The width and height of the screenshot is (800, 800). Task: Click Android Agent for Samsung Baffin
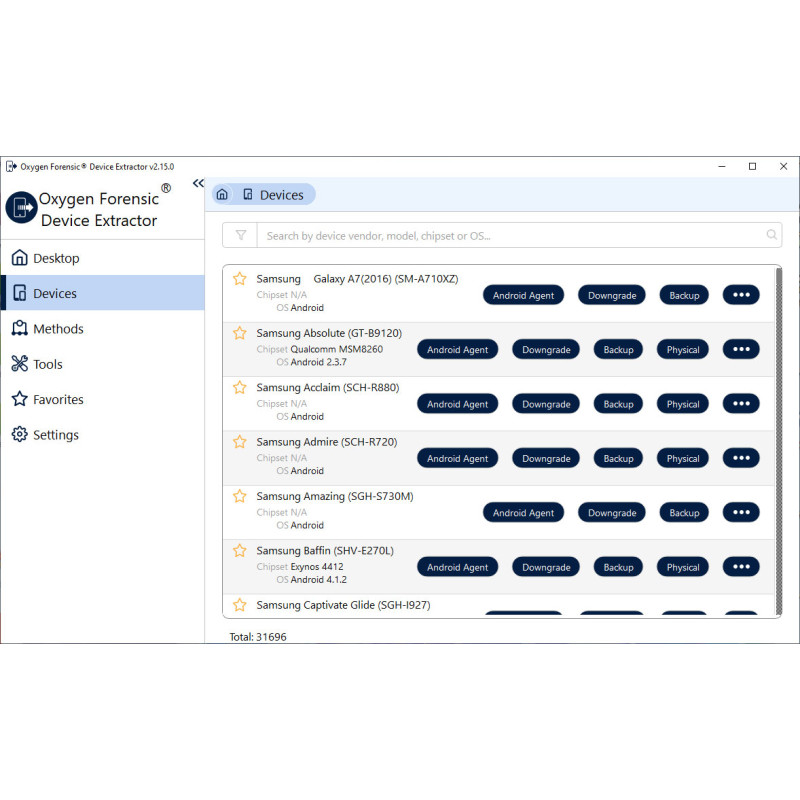457,567
